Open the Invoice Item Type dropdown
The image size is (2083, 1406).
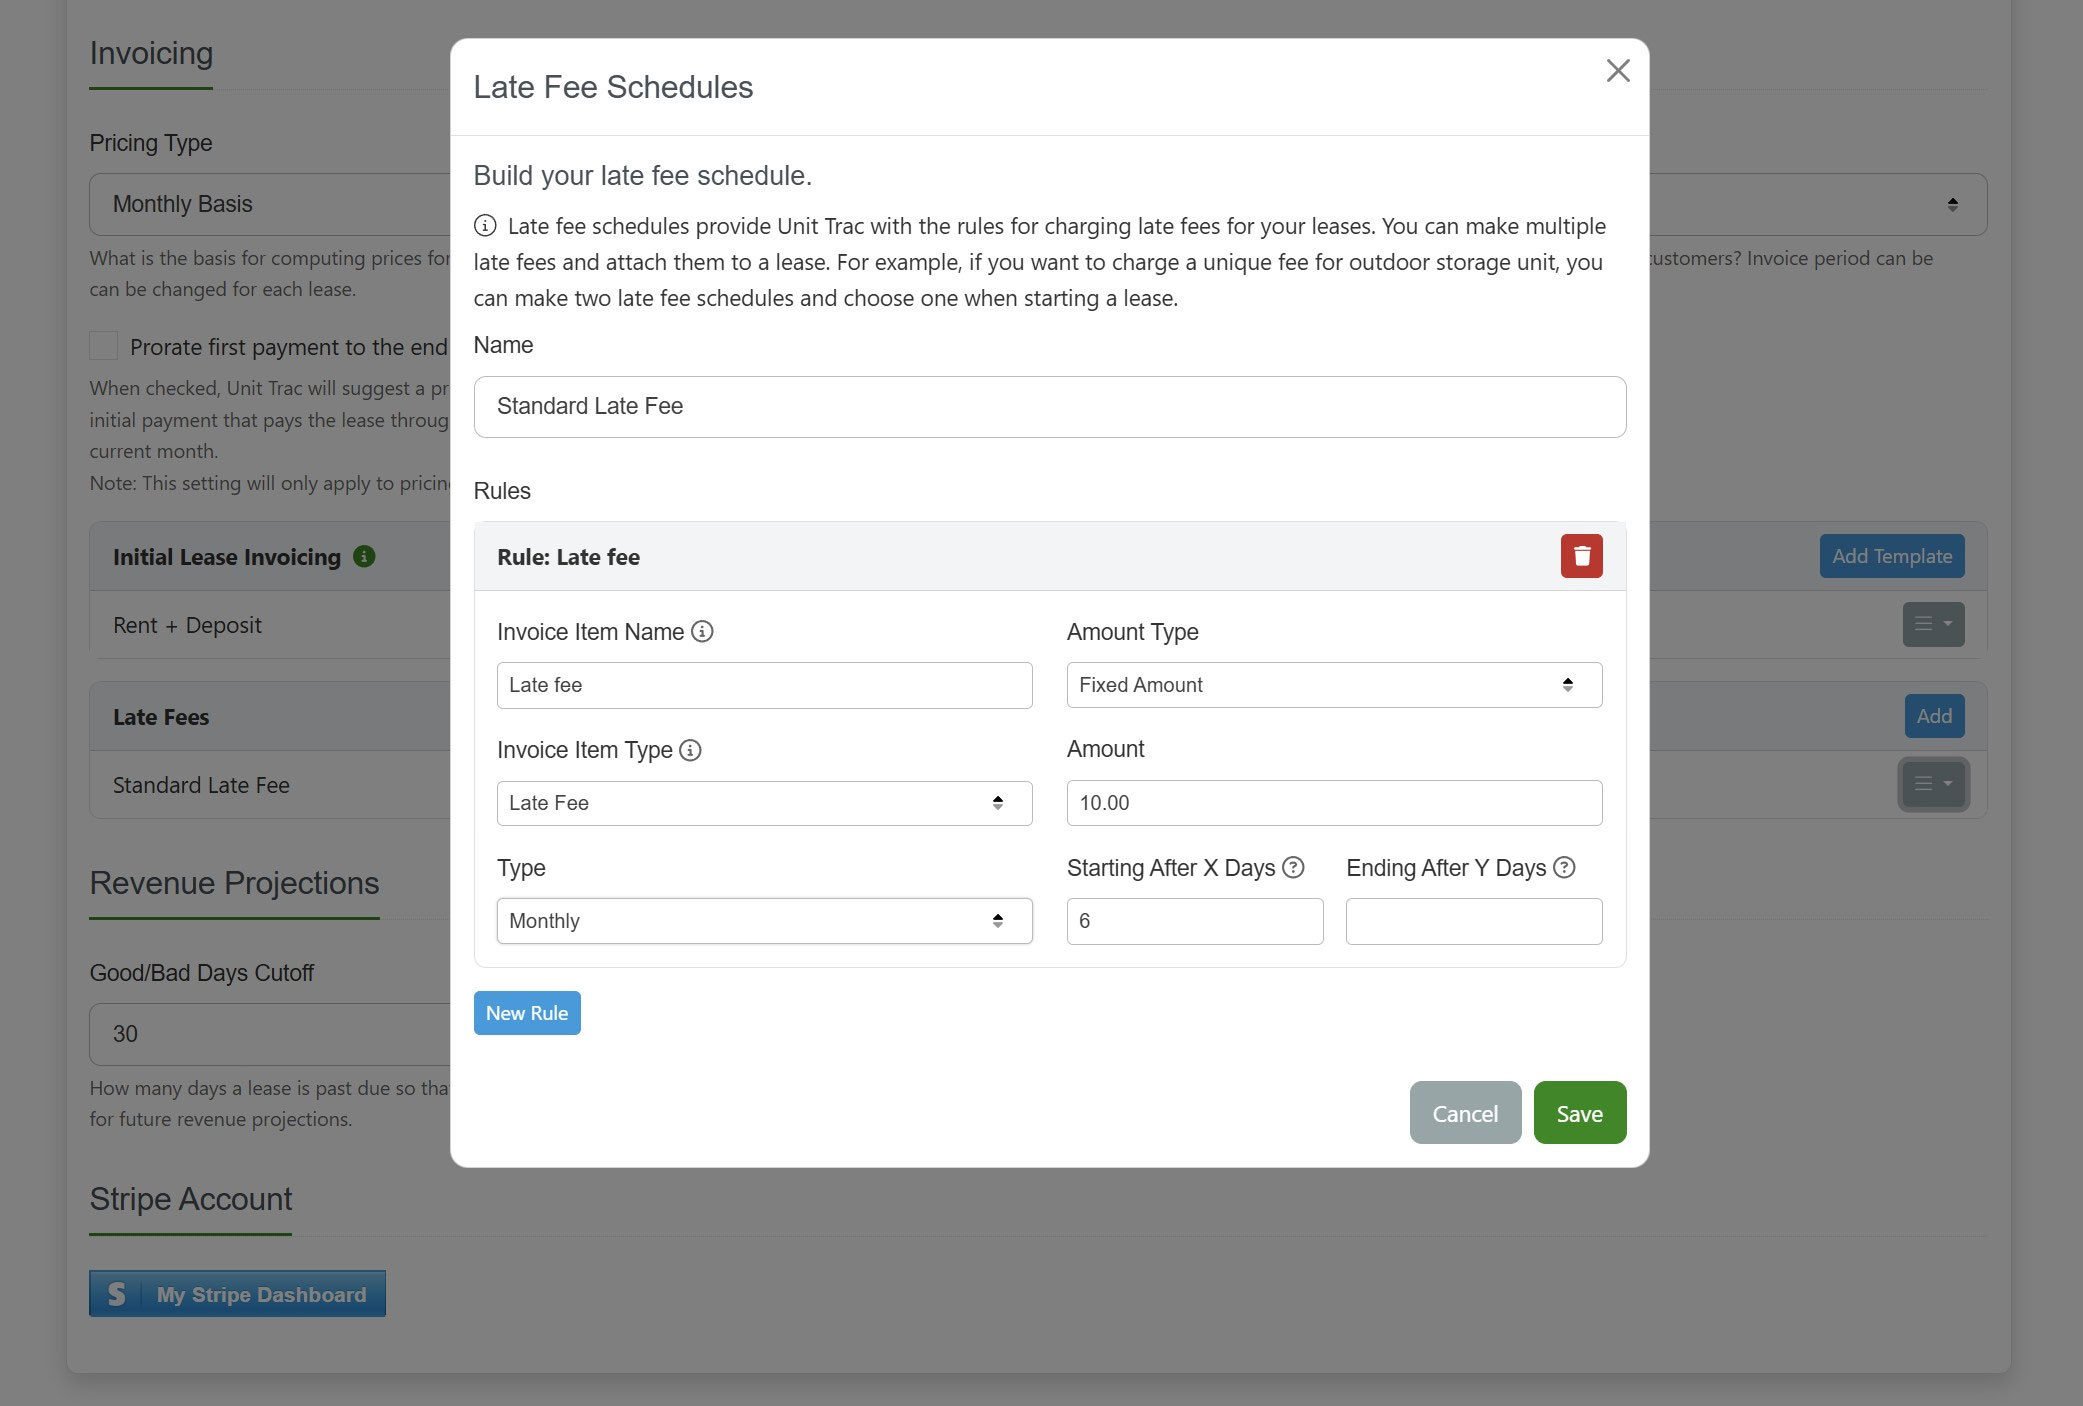click(x=763, y=803)
